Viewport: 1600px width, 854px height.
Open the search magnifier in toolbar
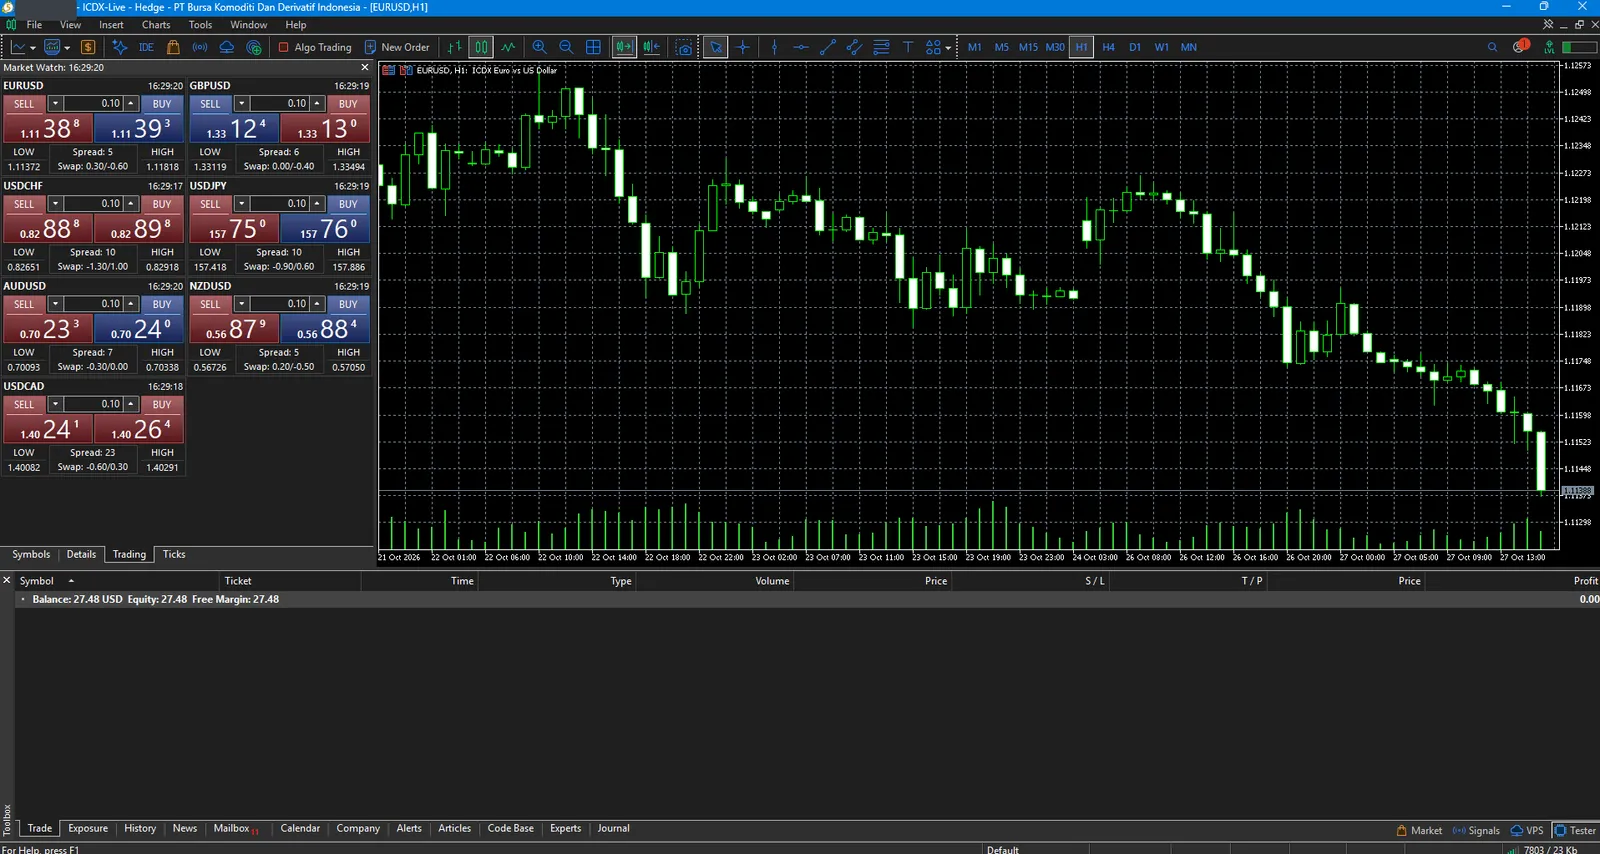point(1492,47)
